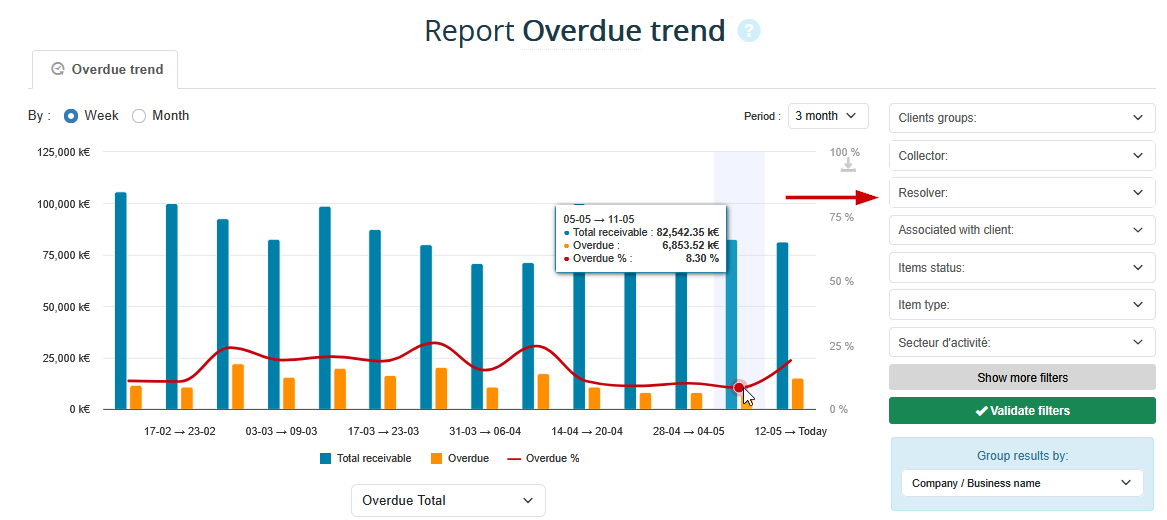
Task: Open the Overdue Total dropdown
Action: [x=448, y=500]
